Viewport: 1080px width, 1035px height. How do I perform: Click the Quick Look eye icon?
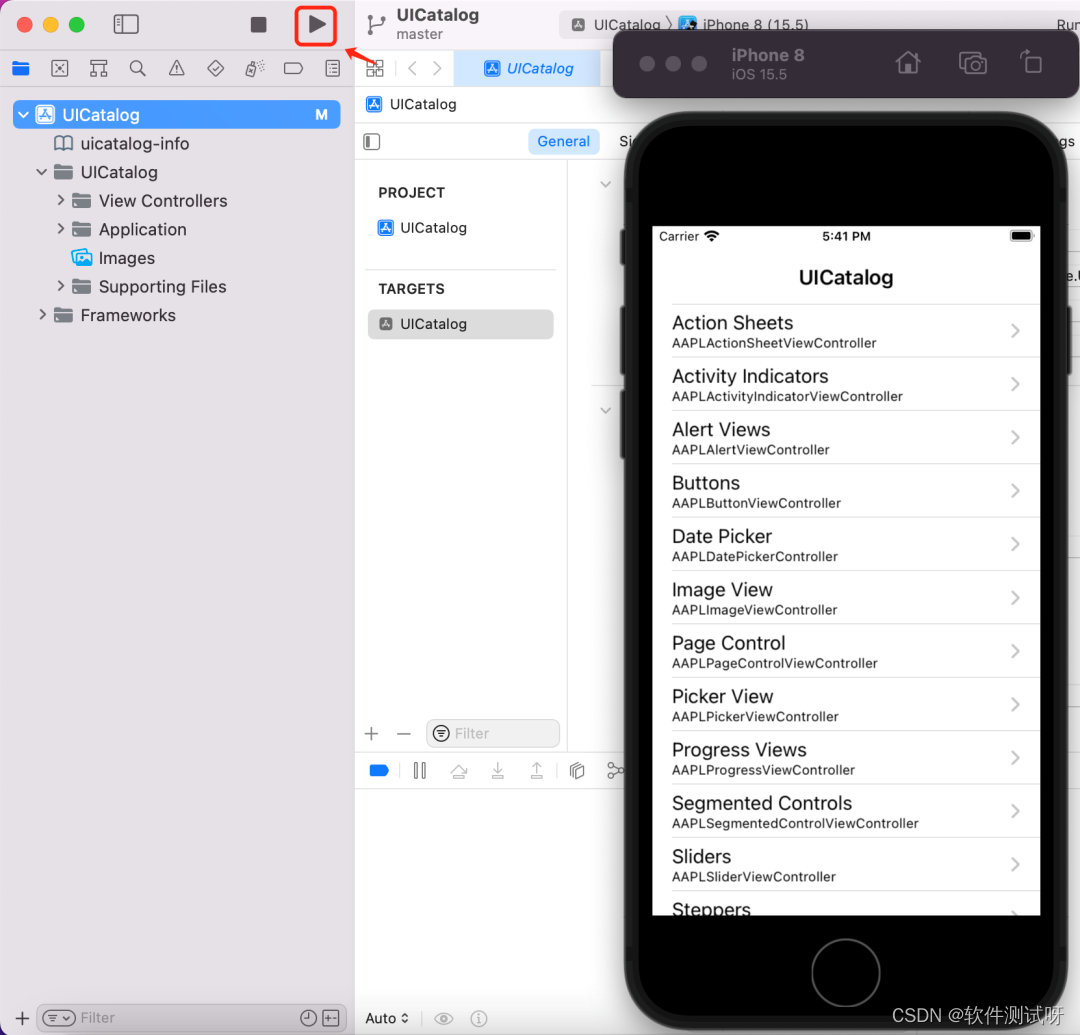pos(444,1018)
